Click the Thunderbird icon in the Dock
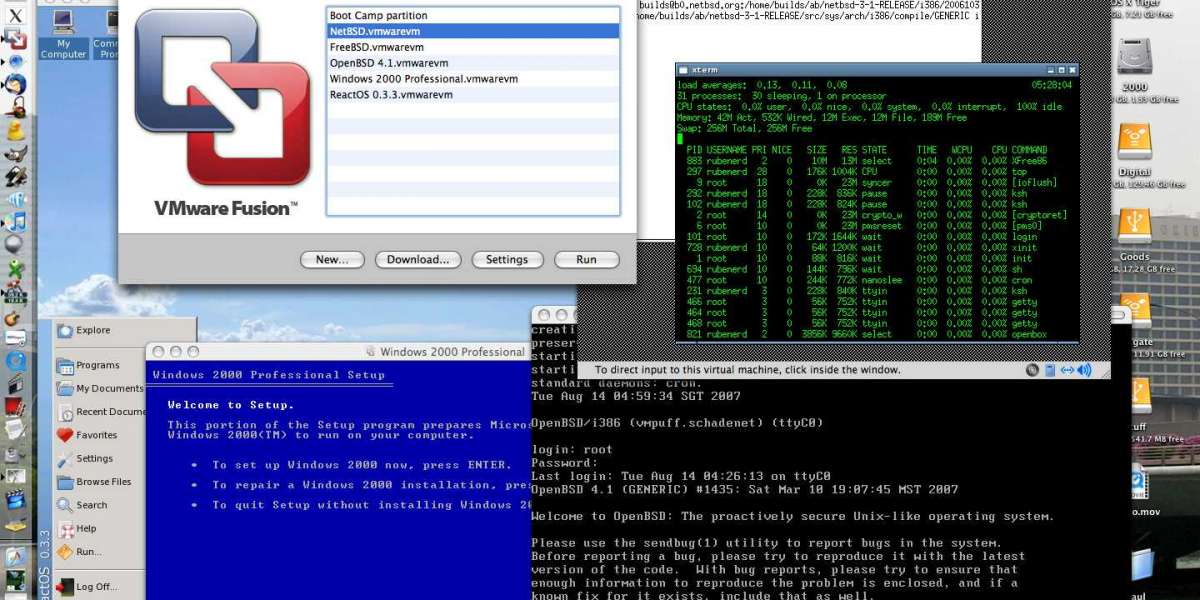 (x=15, y=84)
